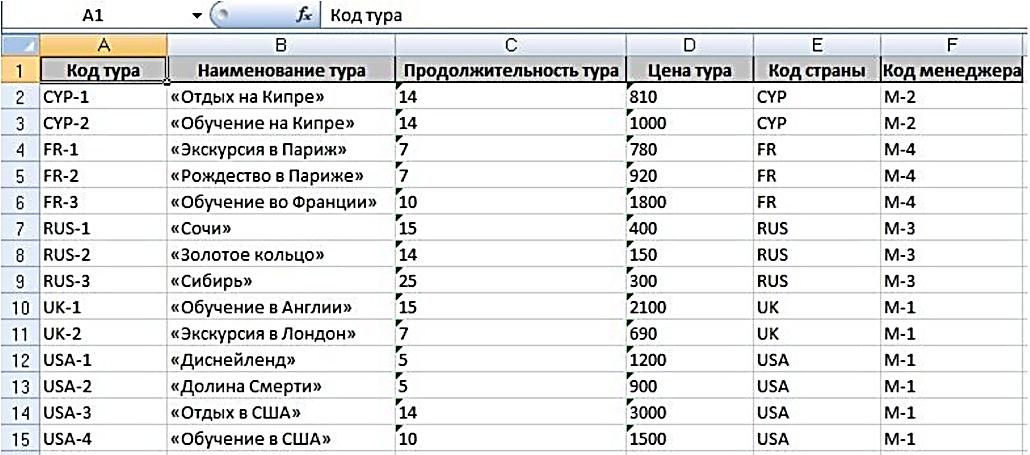Click the Наименование тура header cell
This screenshot has width=1030, height=455.
(x=281, y=71)
